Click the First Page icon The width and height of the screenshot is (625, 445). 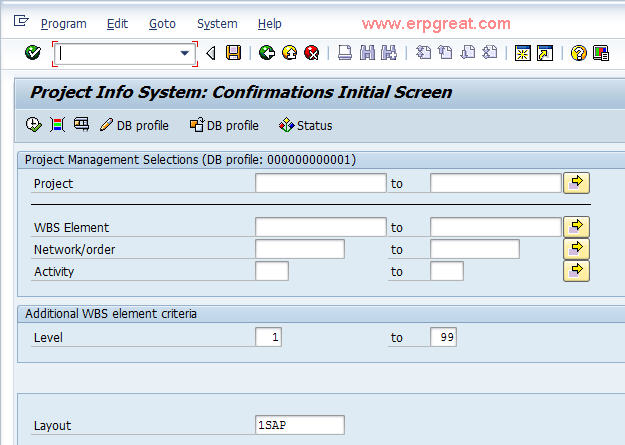pyautogui.click(x=423, y=53)
